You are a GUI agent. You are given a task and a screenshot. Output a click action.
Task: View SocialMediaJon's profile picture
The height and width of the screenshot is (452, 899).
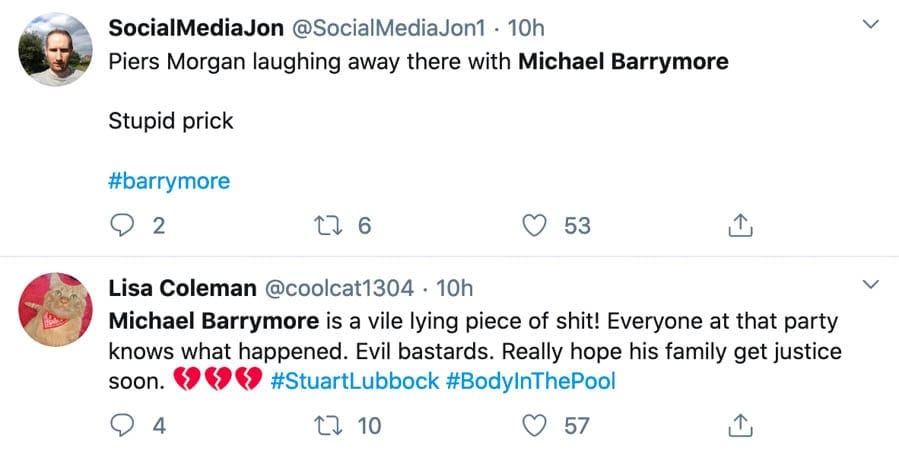tap(56, 50)
